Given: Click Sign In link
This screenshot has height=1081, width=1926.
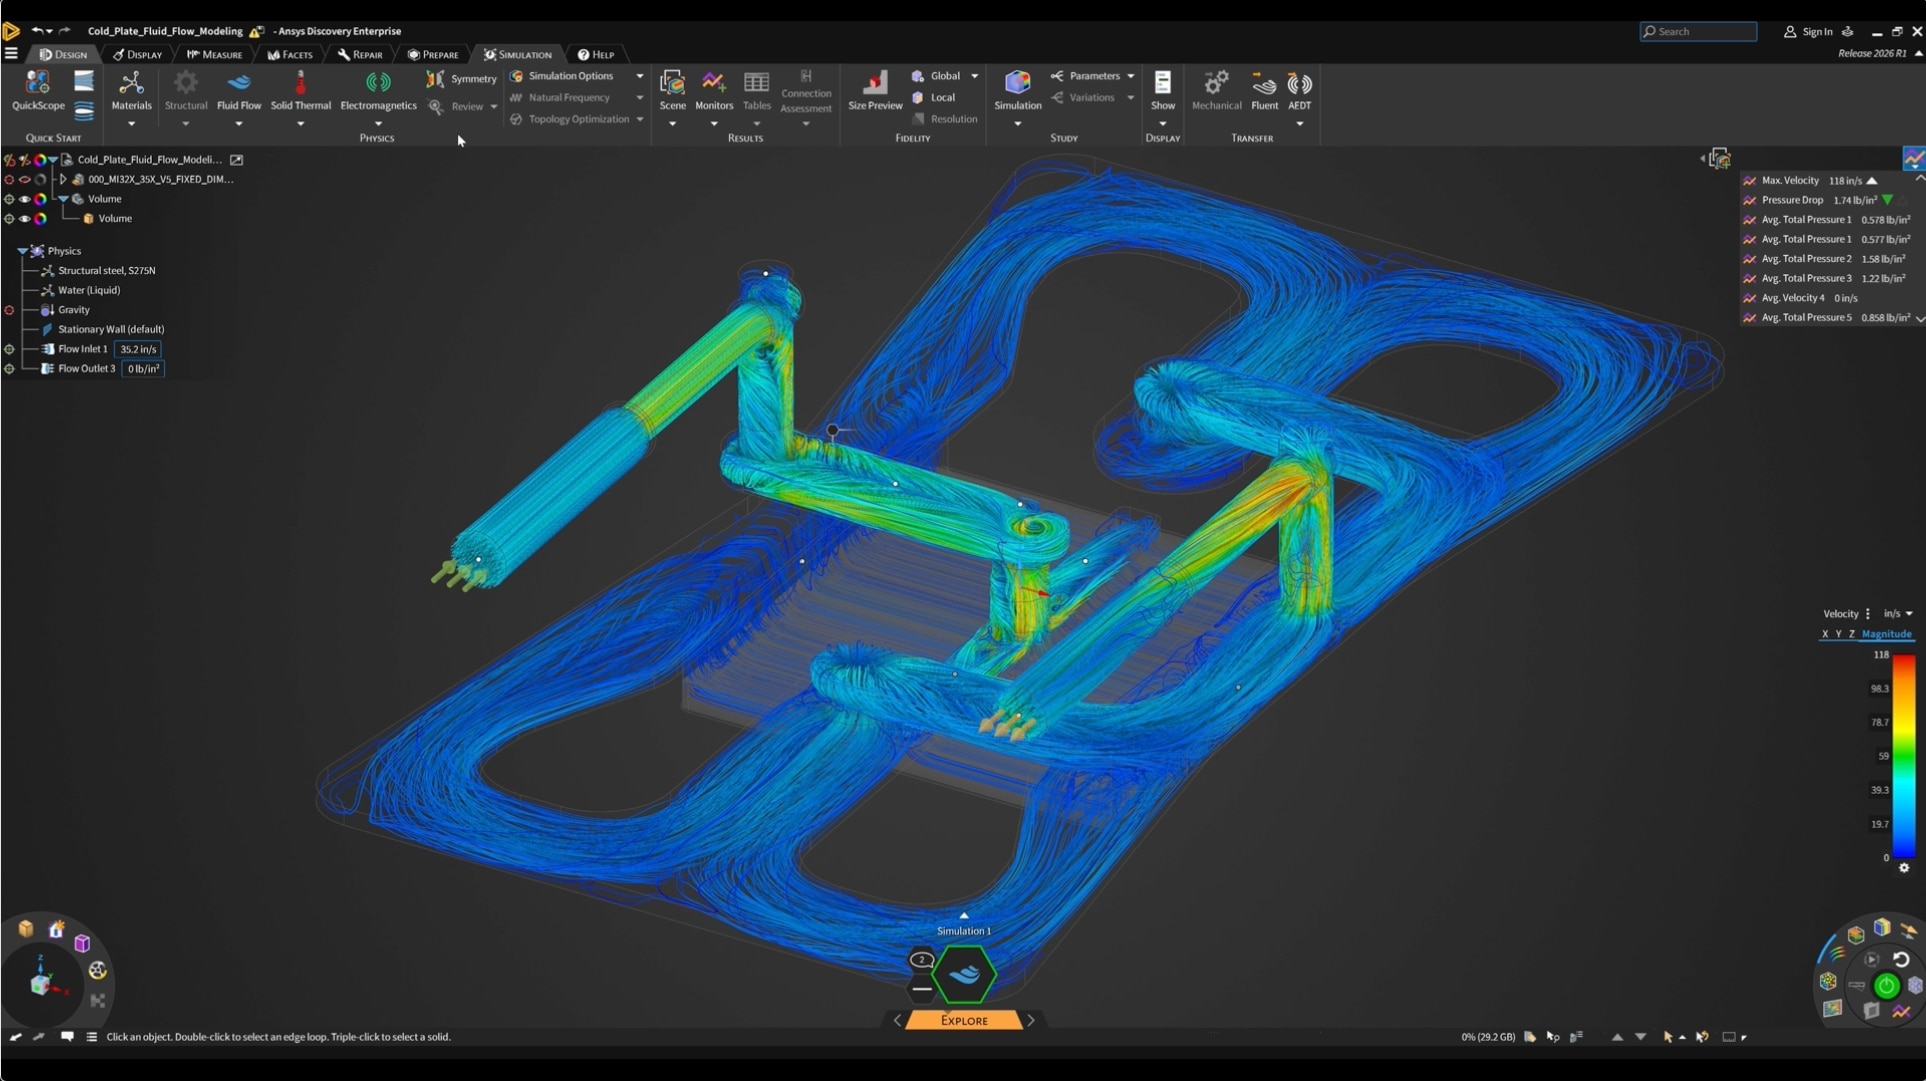Looking at the screenshot, I should coord(1809,32).
